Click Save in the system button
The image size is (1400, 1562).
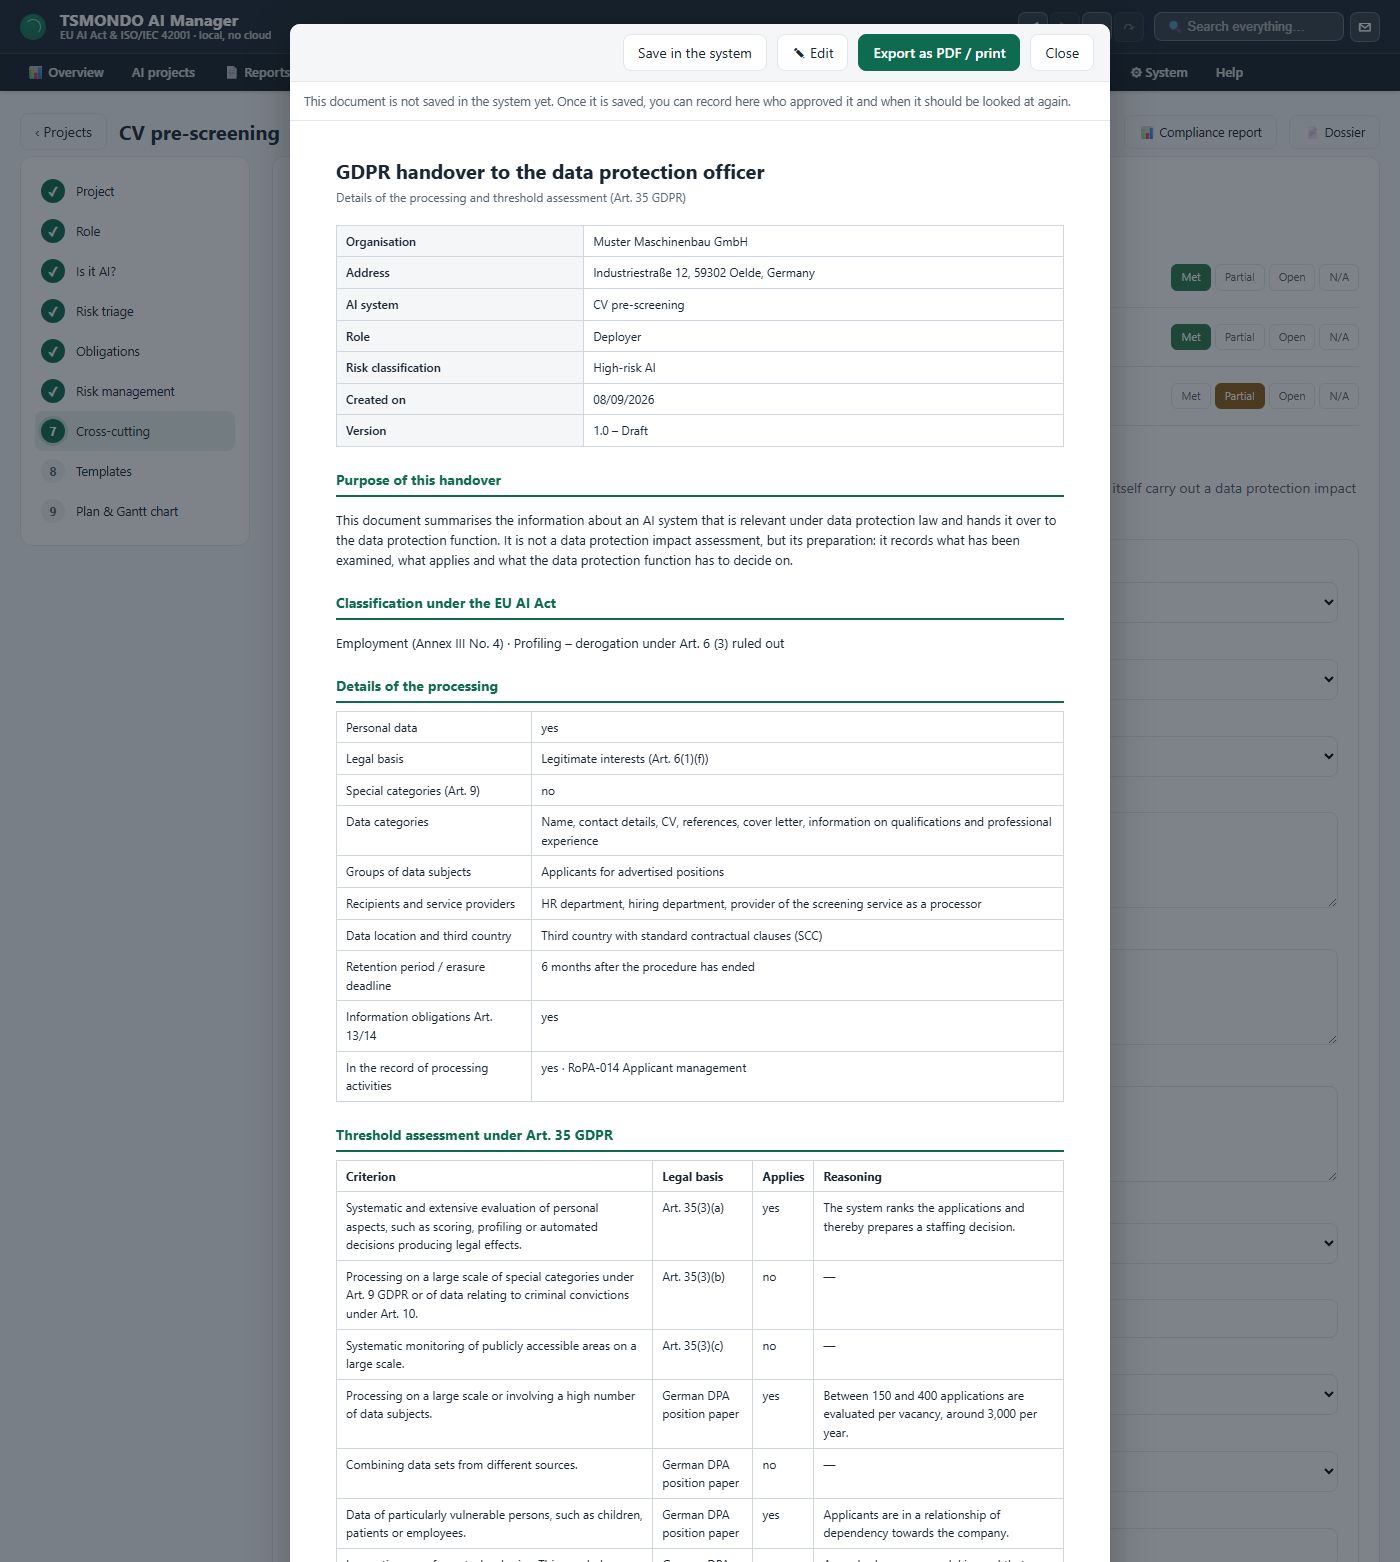tap(695, 53)
